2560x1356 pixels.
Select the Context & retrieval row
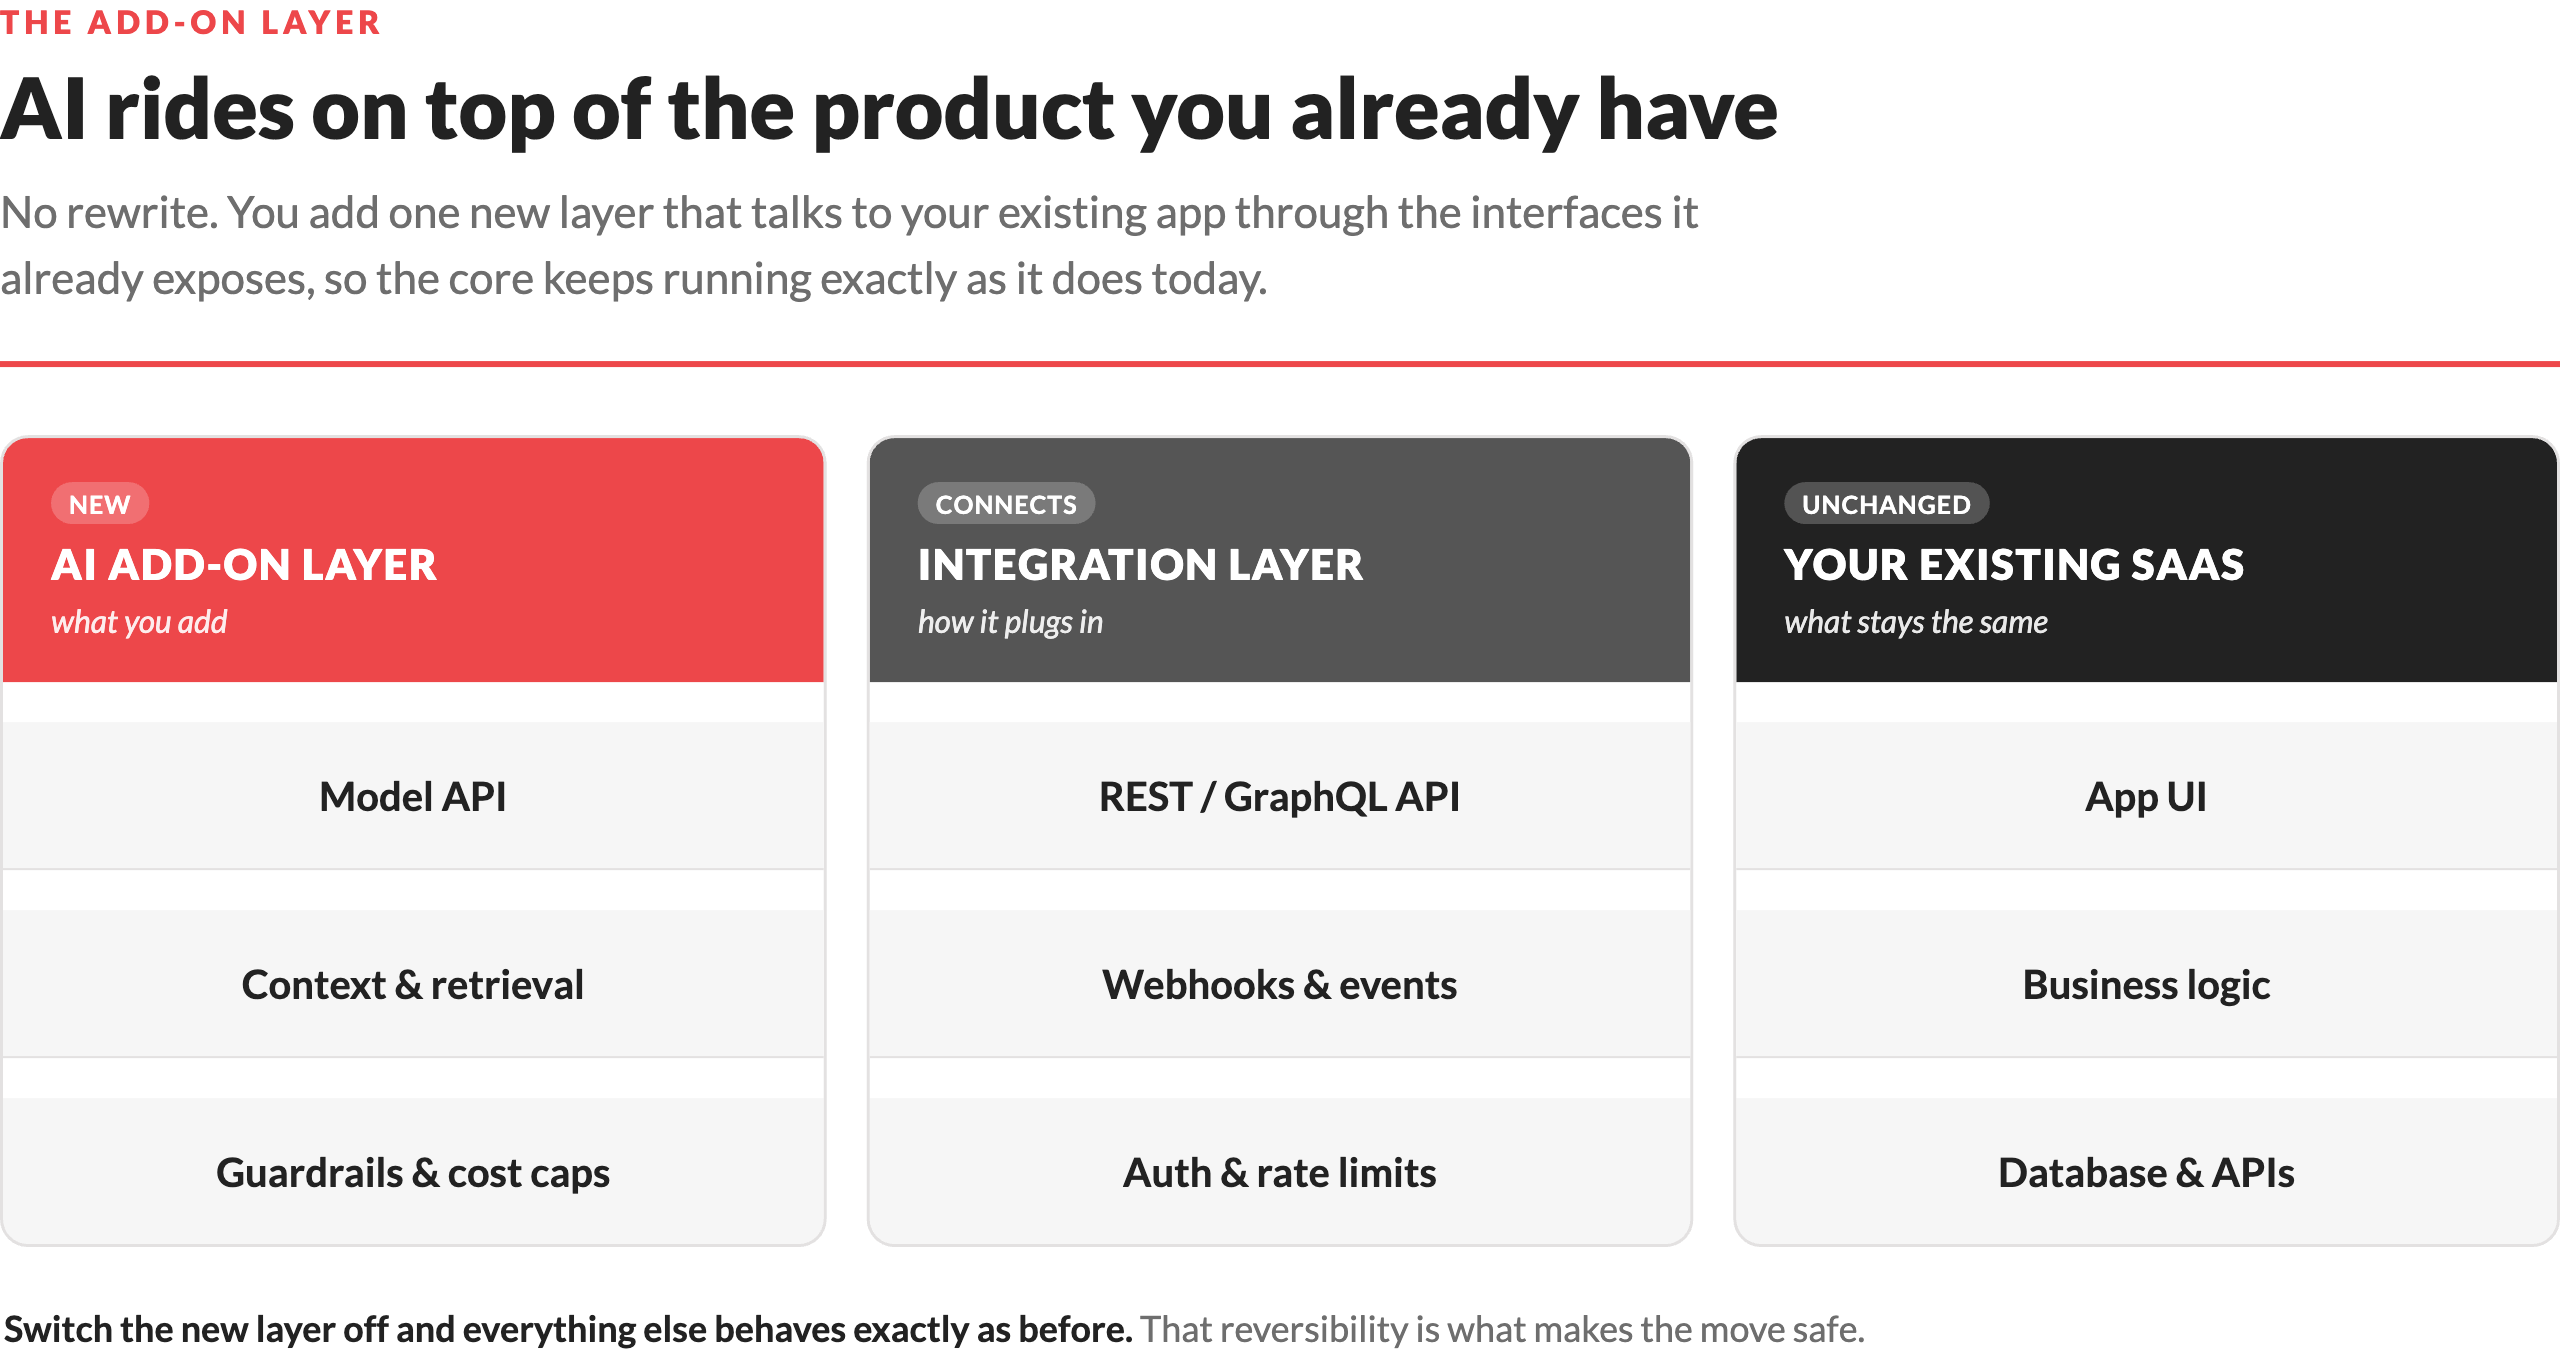click(413, 984)
